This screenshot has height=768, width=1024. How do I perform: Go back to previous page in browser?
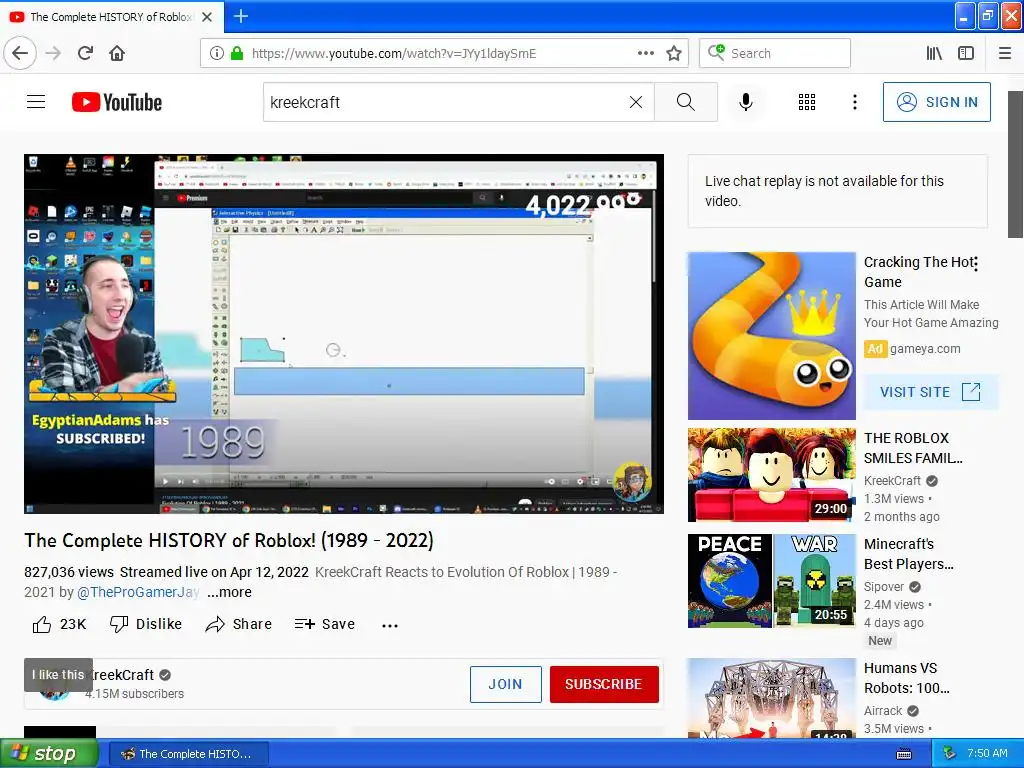coord(20,53)
